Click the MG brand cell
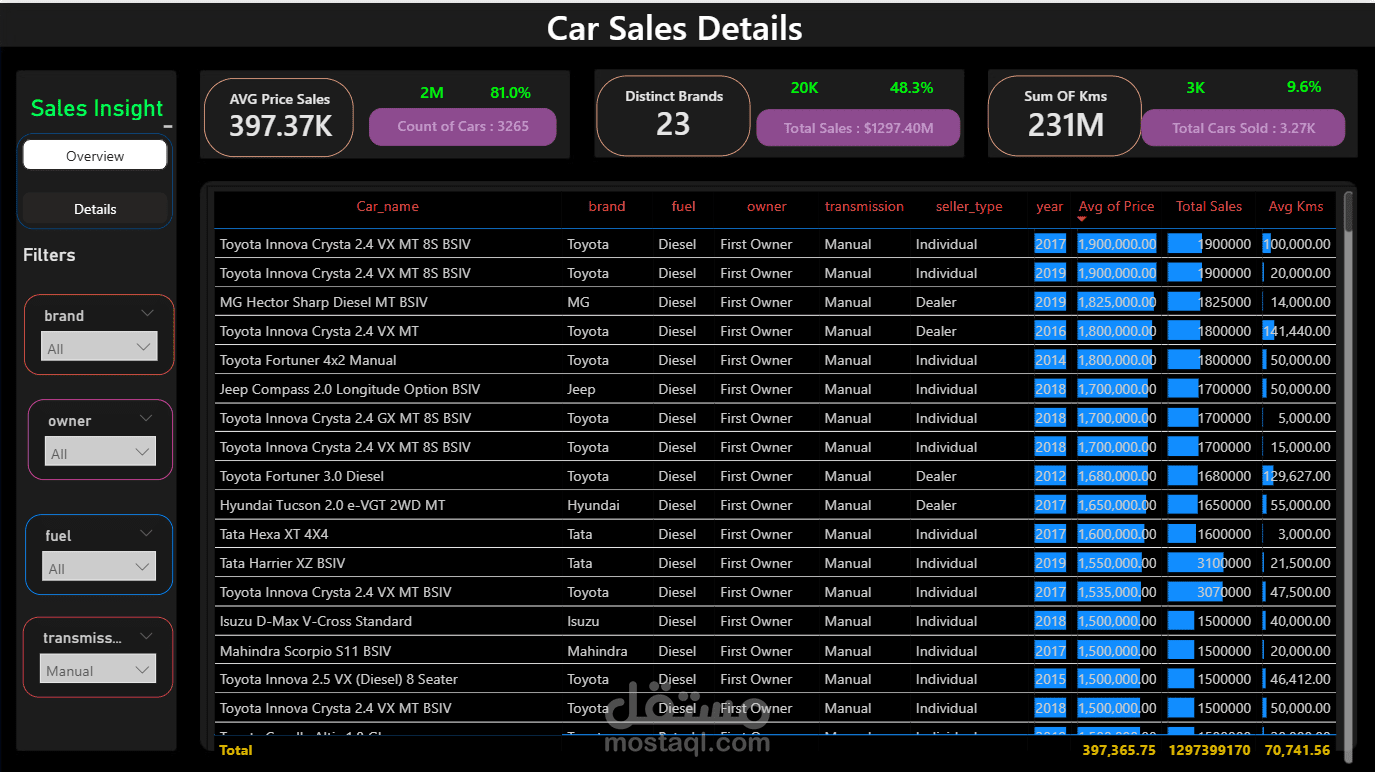 click(578, 301)
